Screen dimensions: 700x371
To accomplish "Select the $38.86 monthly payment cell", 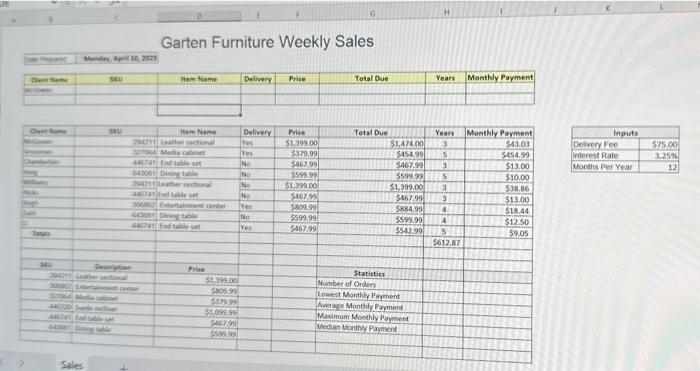I will pyautogui.click(x=499, y=188).
